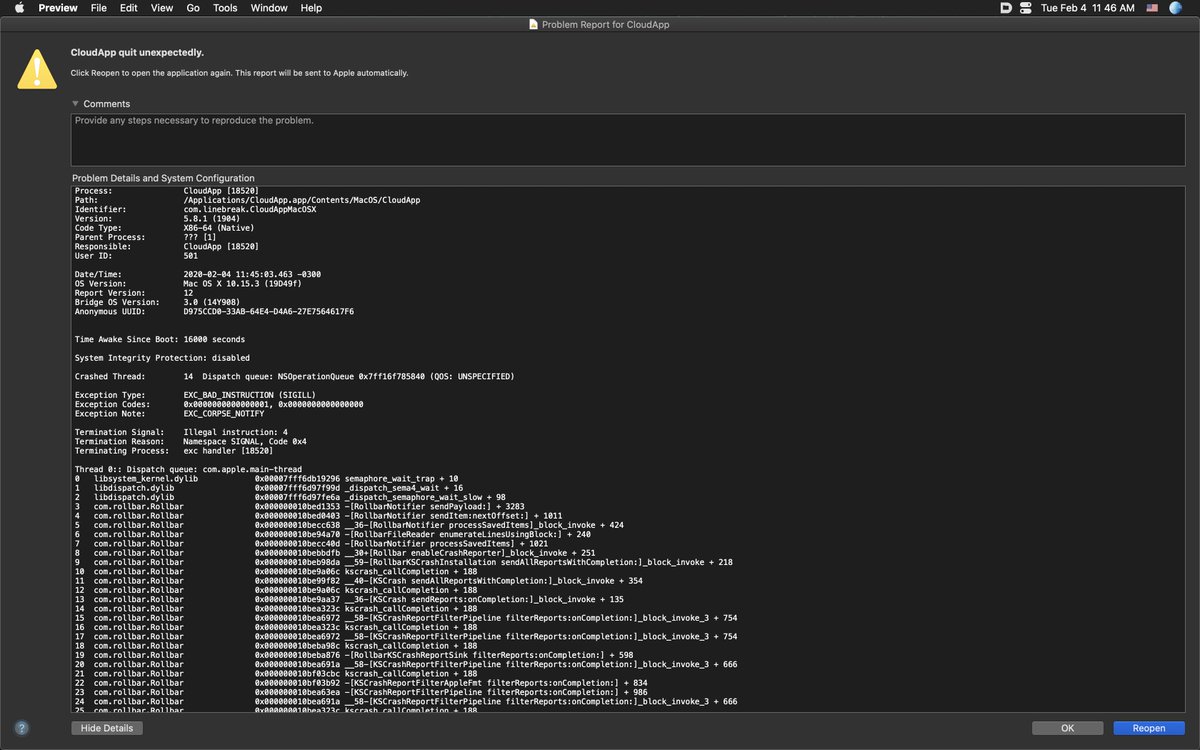Click the date and time in menu bar
The height and width of the screenshot is (750, 1200).
point(1087,7)
